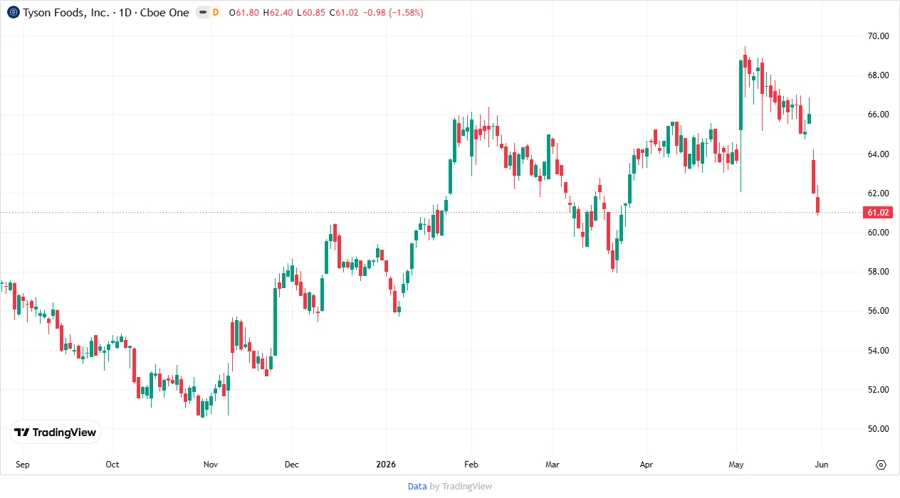
Task: Click the 1D interval text in header
Action: pyautogui.click(x=125, y=12)
